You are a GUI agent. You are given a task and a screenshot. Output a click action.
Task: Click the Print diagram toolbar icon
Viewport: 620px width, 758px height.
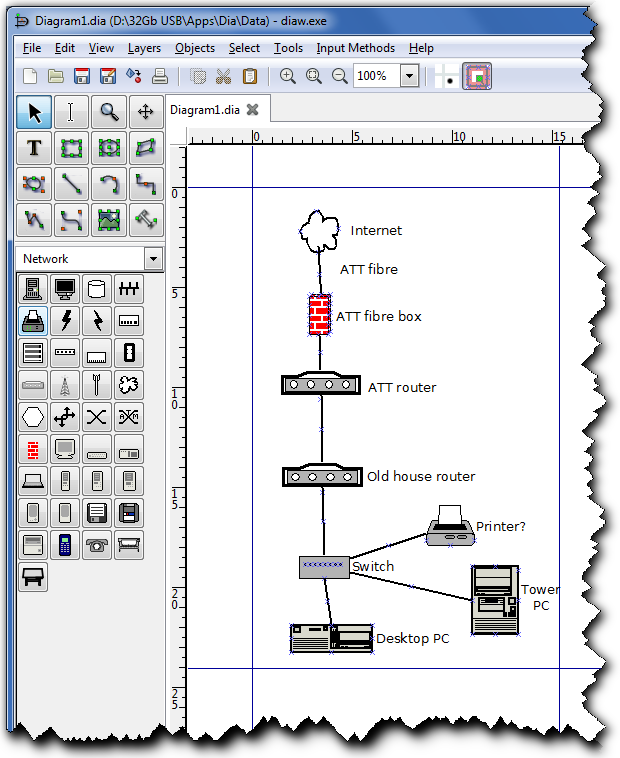159,76
